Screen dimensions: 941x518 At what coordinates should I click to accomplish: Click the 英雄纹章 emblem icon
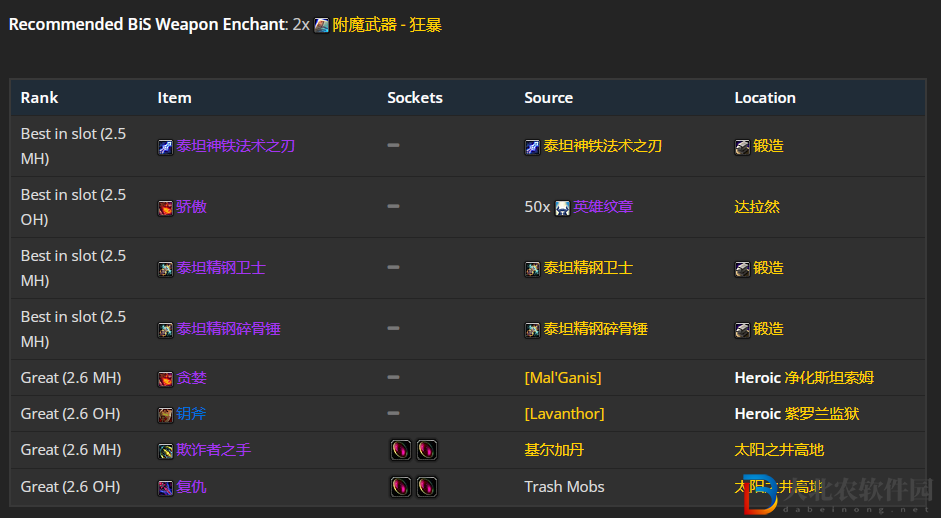click(562, 208)
